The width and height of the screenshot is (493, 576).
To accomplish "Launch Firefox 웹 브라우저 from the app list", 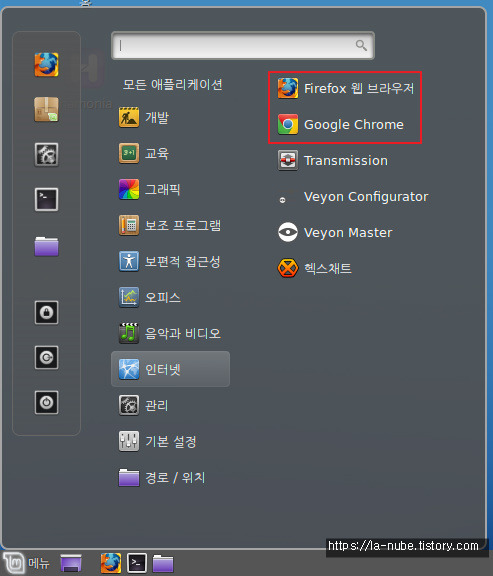I will [x=346, y=89].
